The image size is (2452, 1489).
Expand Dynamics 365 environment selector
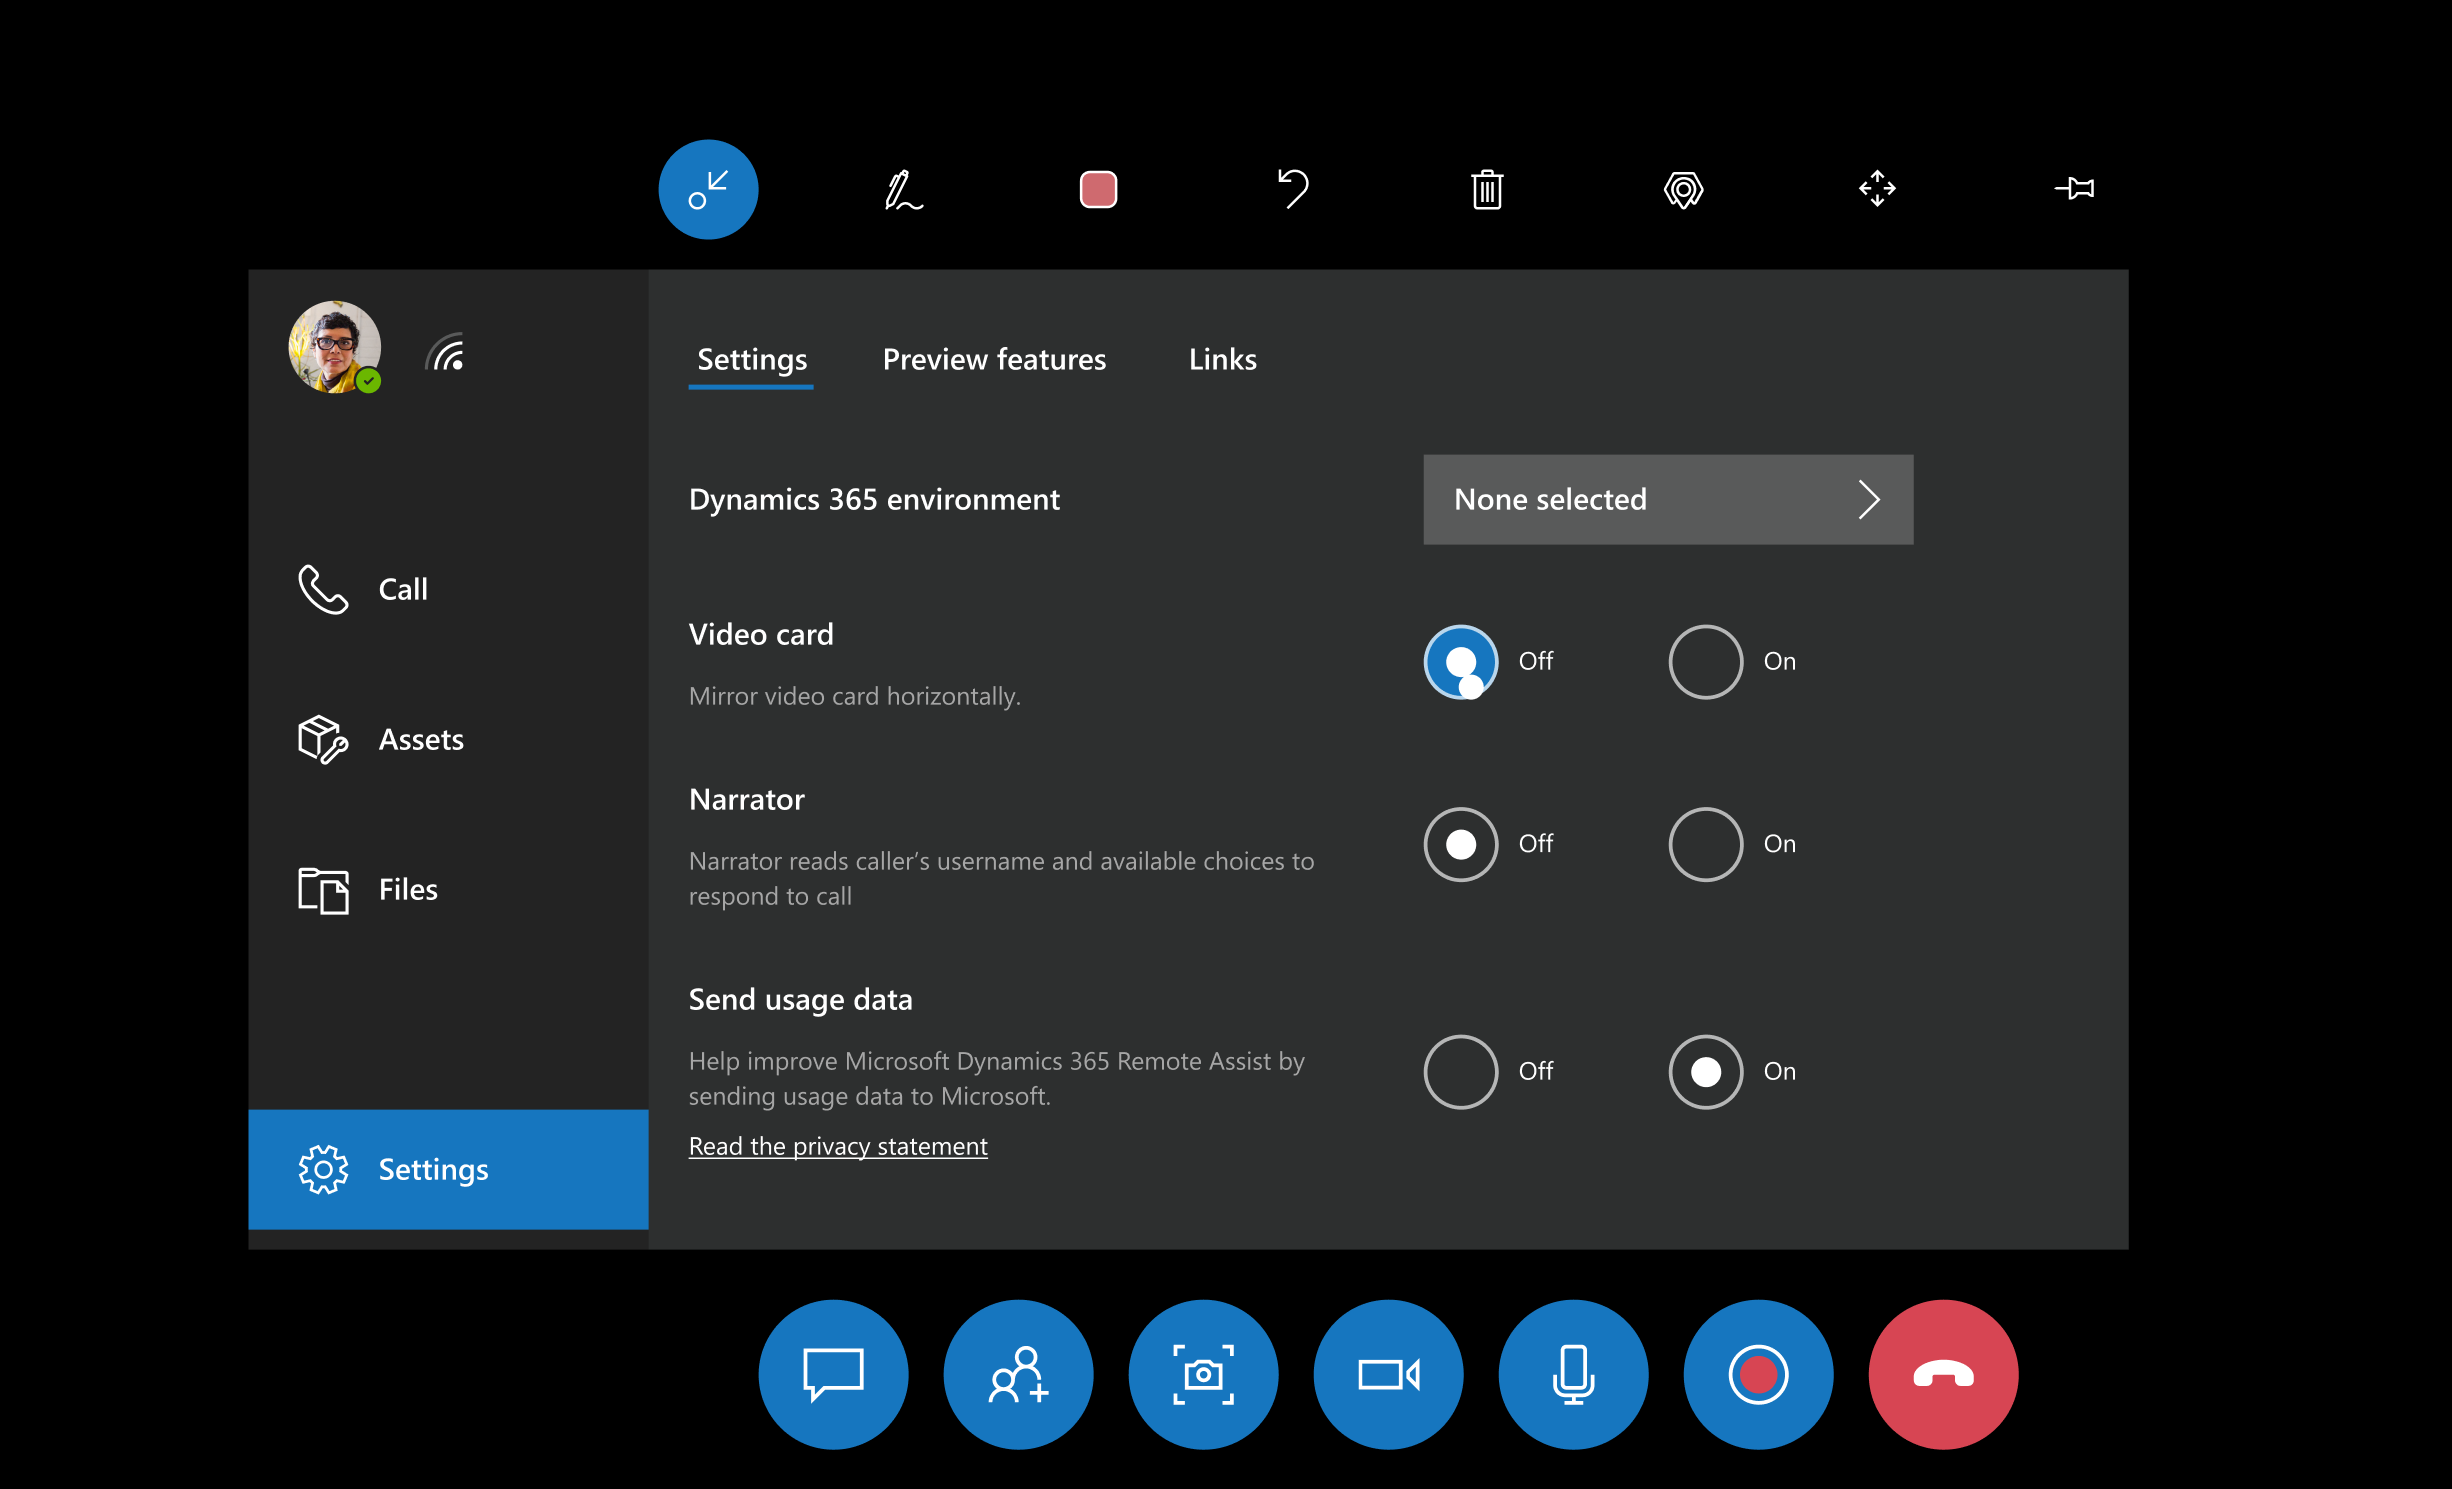tap(1667, 498)
